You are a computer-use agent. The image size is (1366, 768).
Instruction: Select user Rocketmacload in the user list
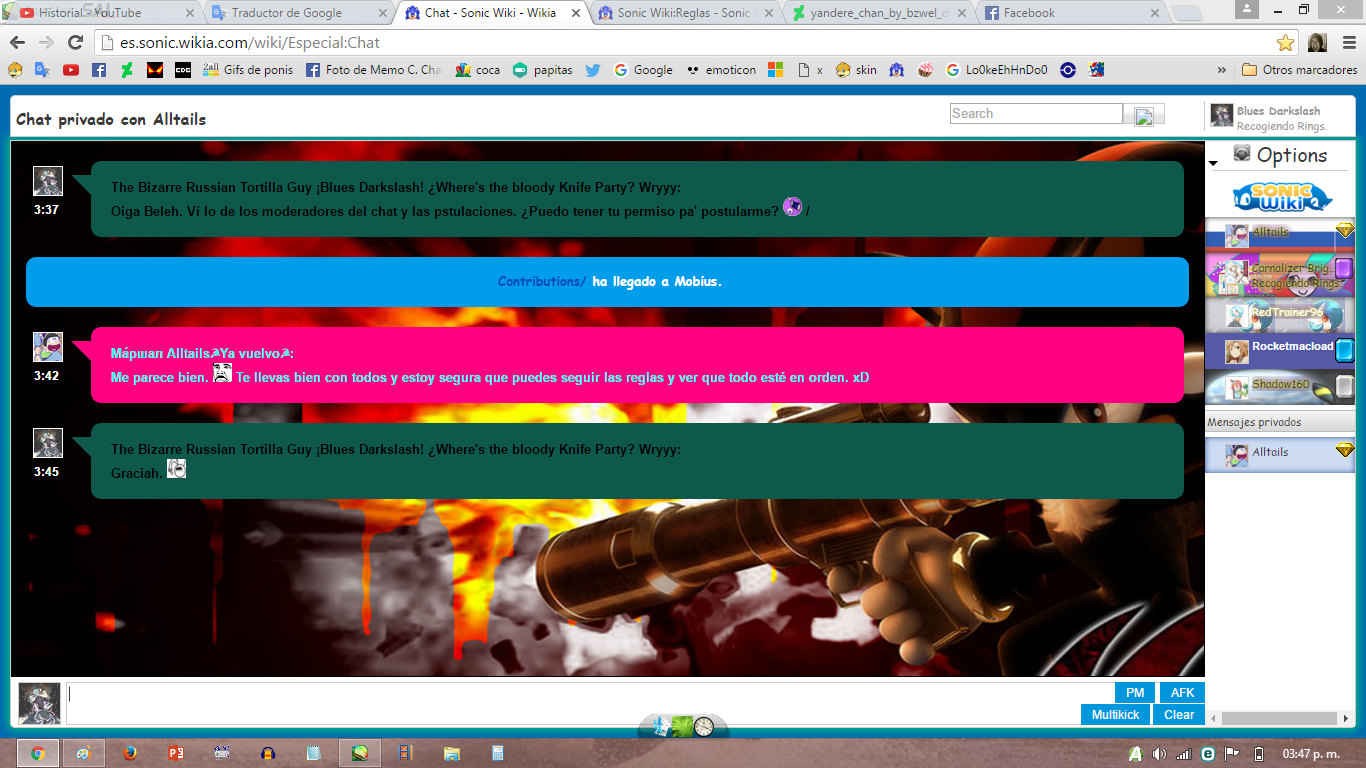click(x=1280, y=350)
